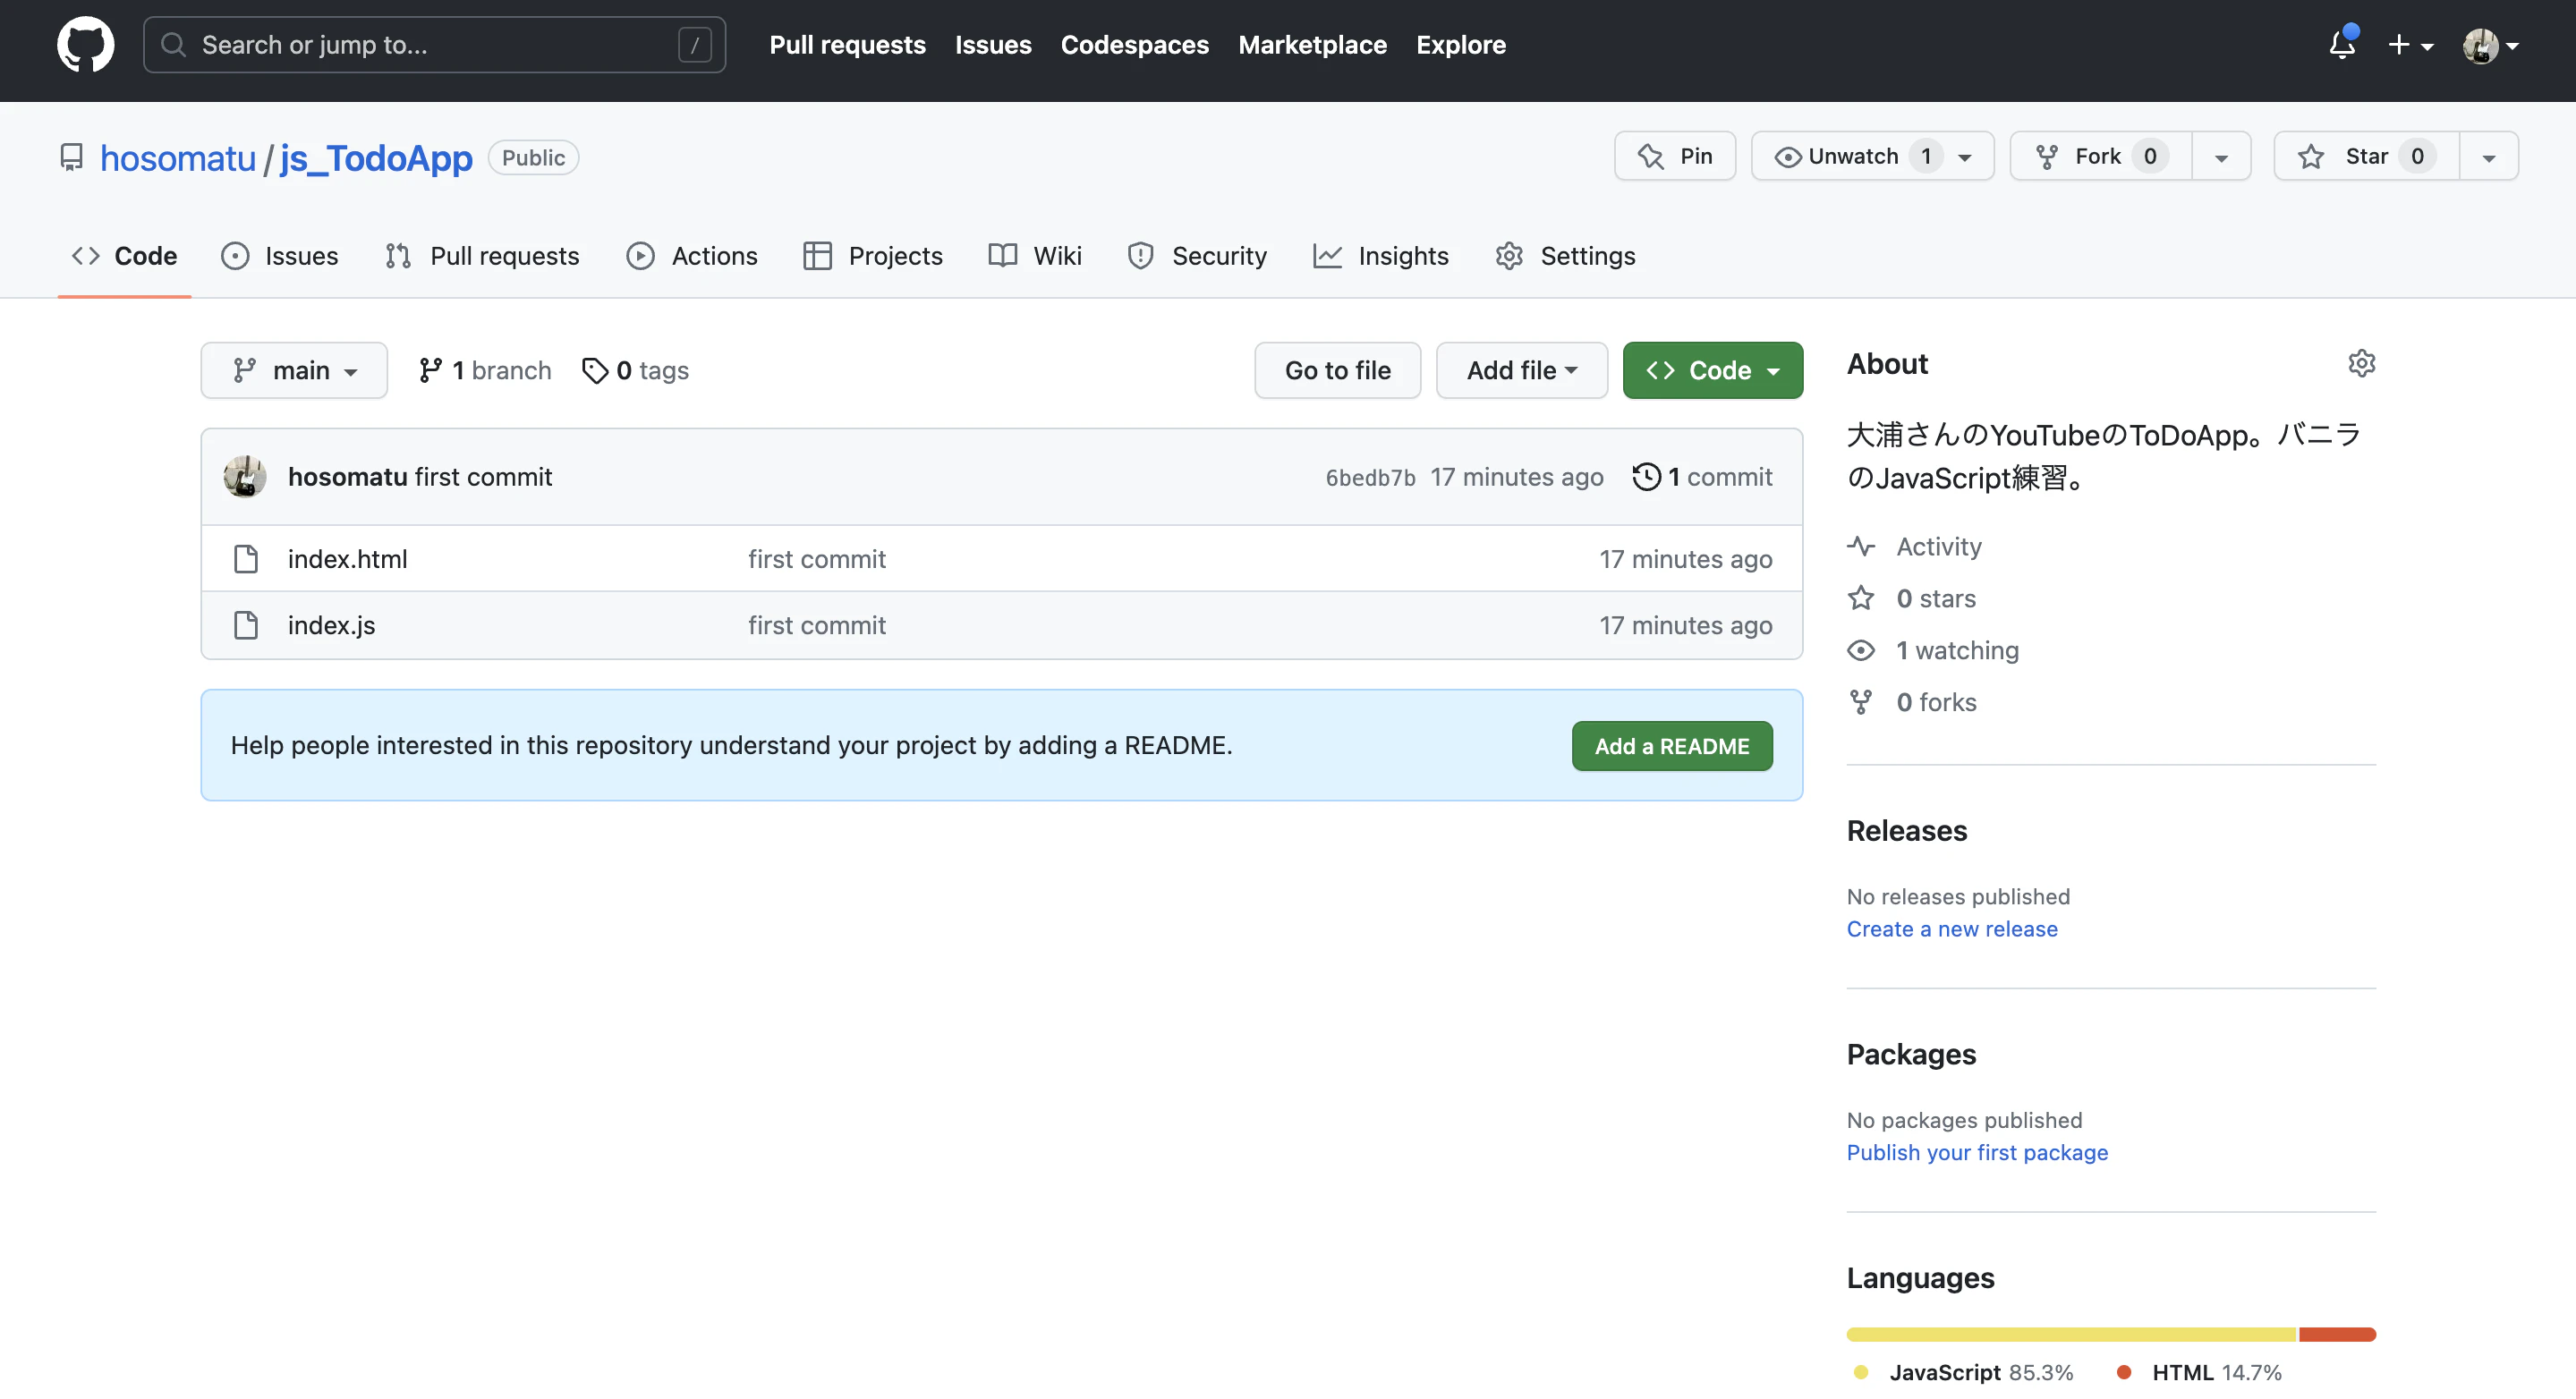Open the js_TodoApp repository link
The height and width of the screenshot is (1399, 2576).
click(376, 158)
